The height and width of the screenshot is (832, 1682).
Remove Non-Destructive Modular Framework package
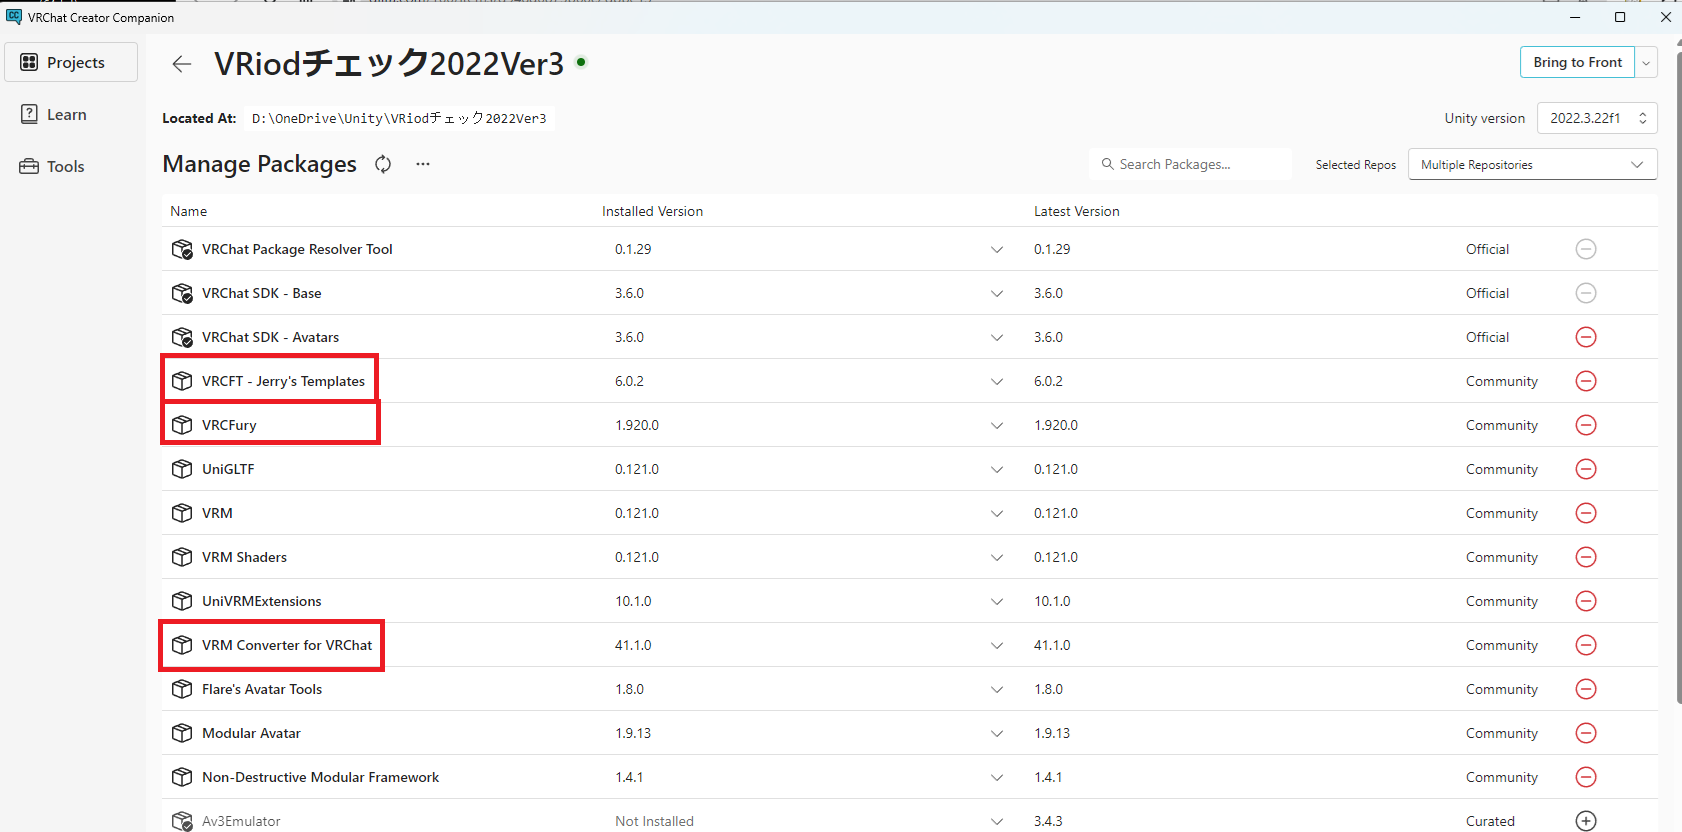click(x=1586, y=777)
